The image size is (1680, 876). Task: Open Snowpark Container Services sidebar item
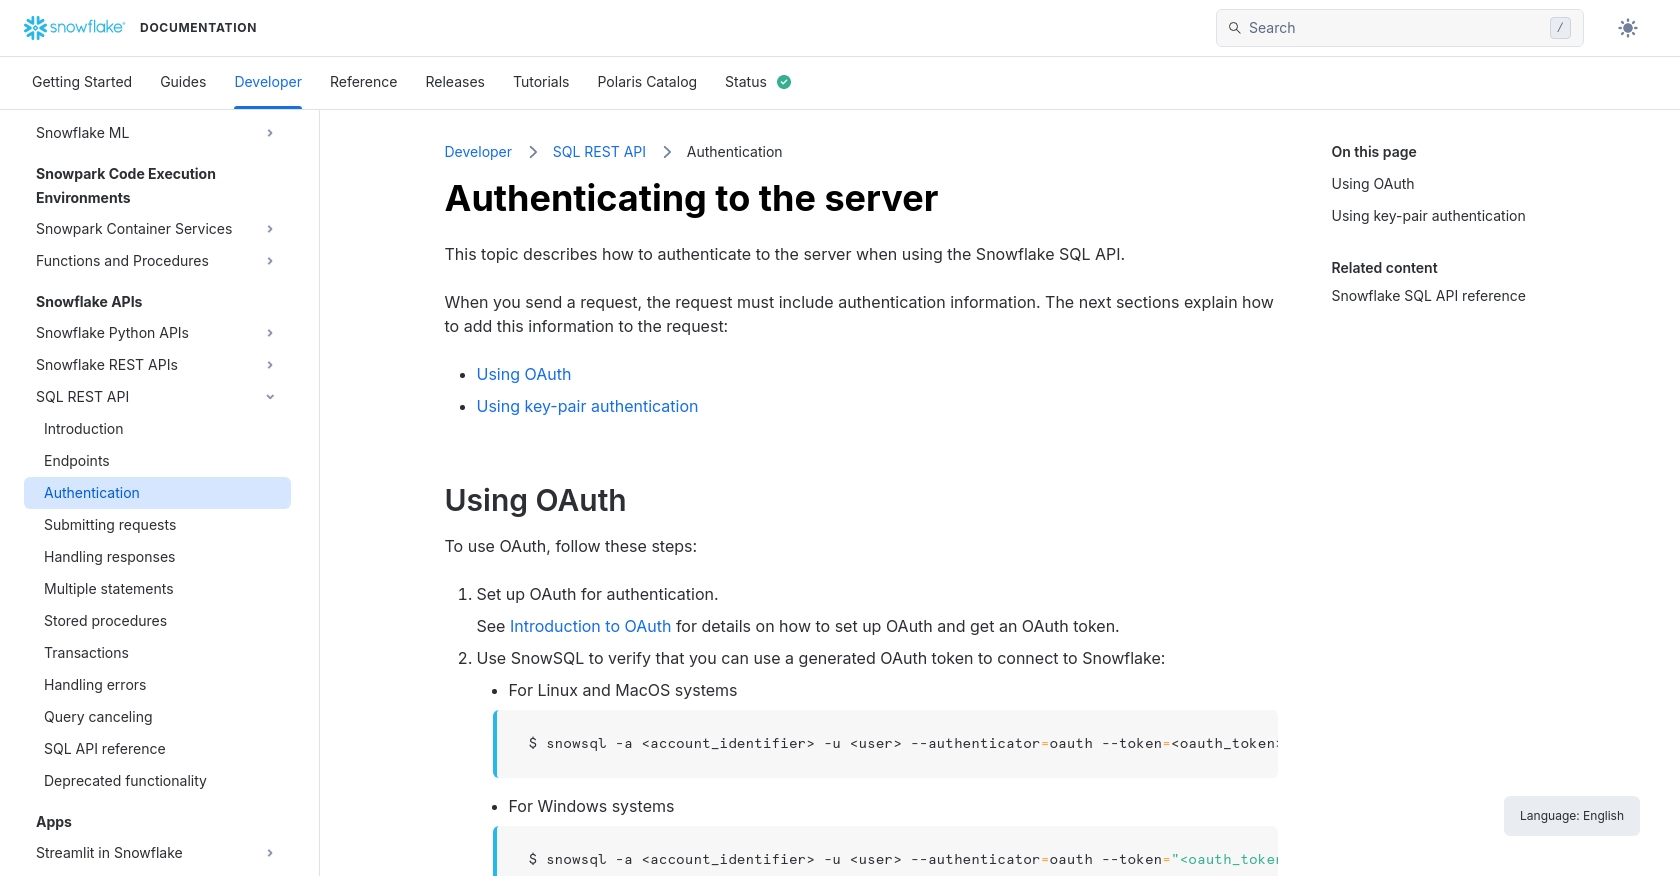coord(134,229)
